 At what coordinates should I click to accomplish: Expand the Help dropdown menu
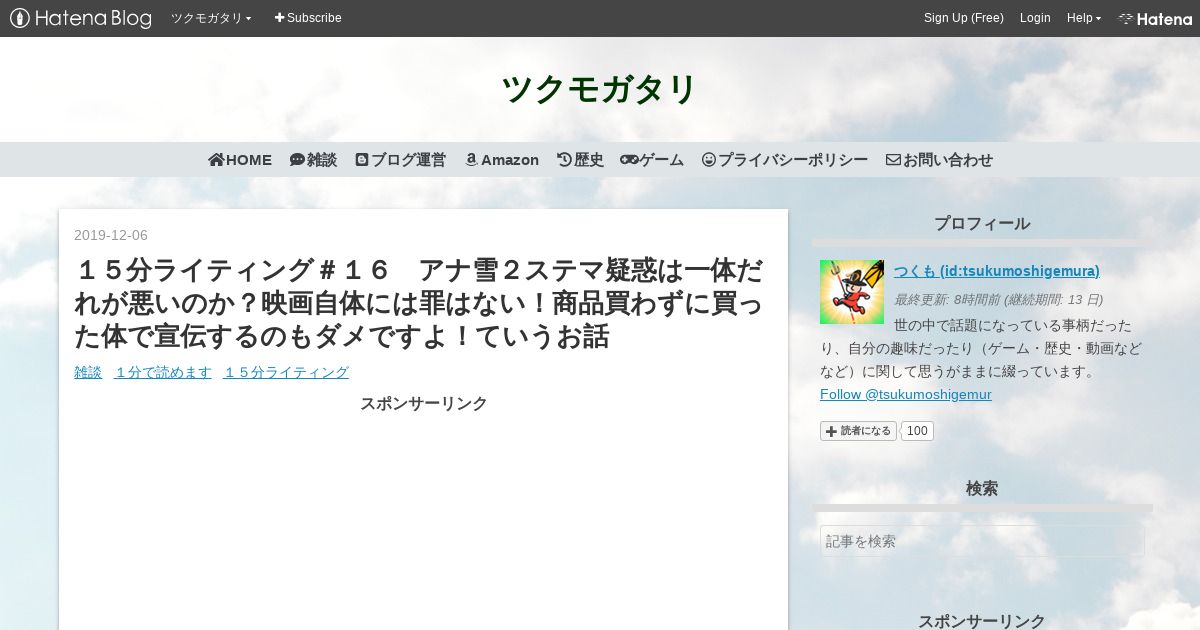click(1084, 18)
